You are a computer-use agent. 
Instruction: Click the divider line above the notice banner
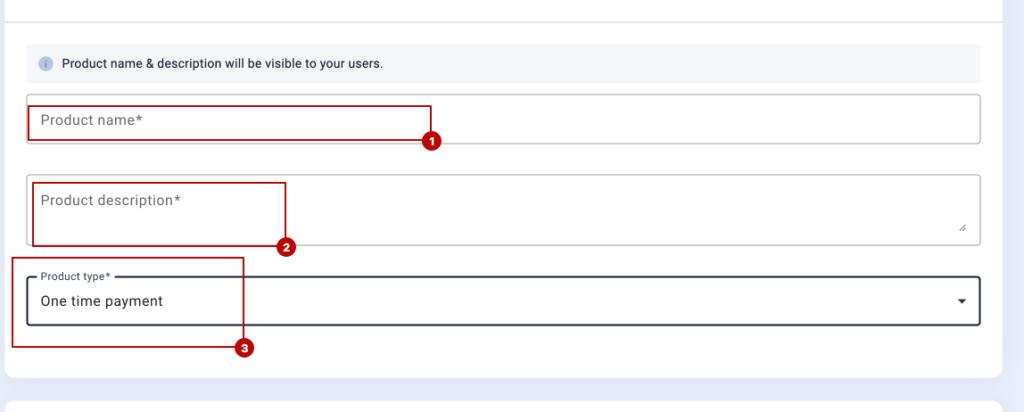(x=503, y=23)
